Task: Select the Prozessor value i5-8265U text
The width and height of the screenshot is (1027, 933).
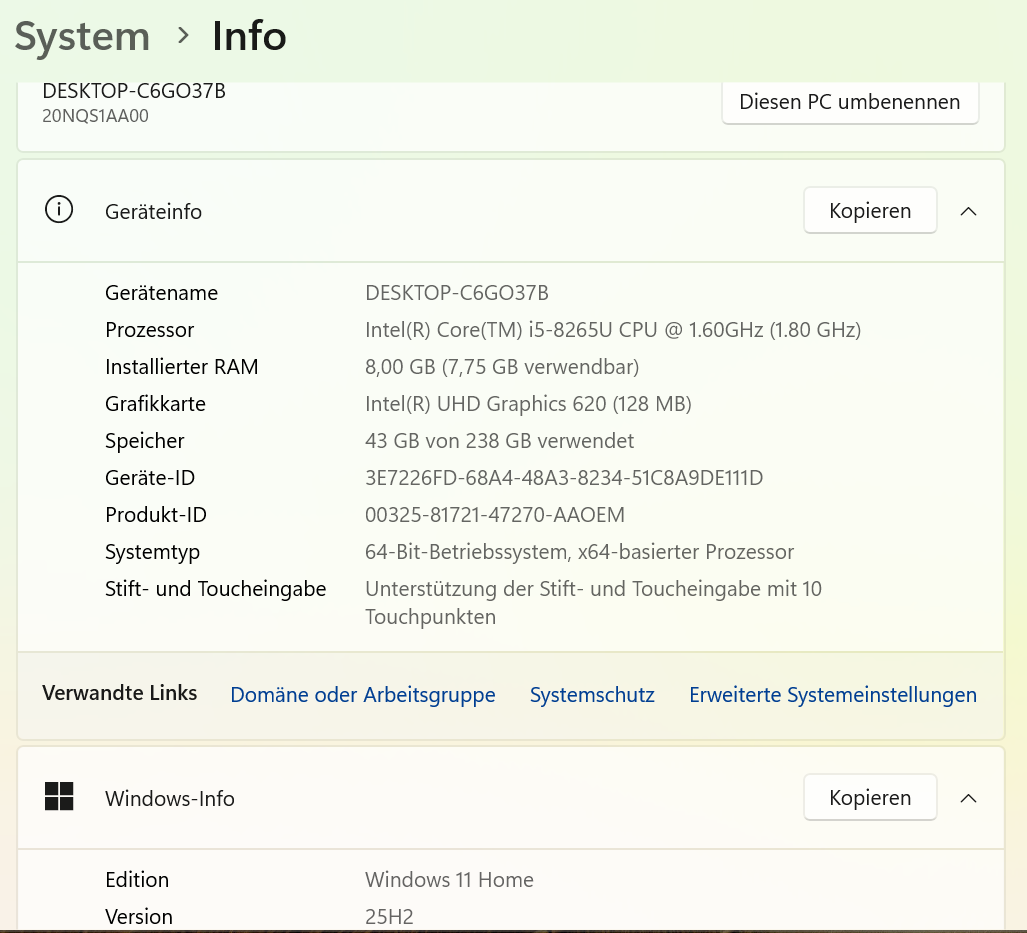Action: pyautogui.click(x=612, y=330)
